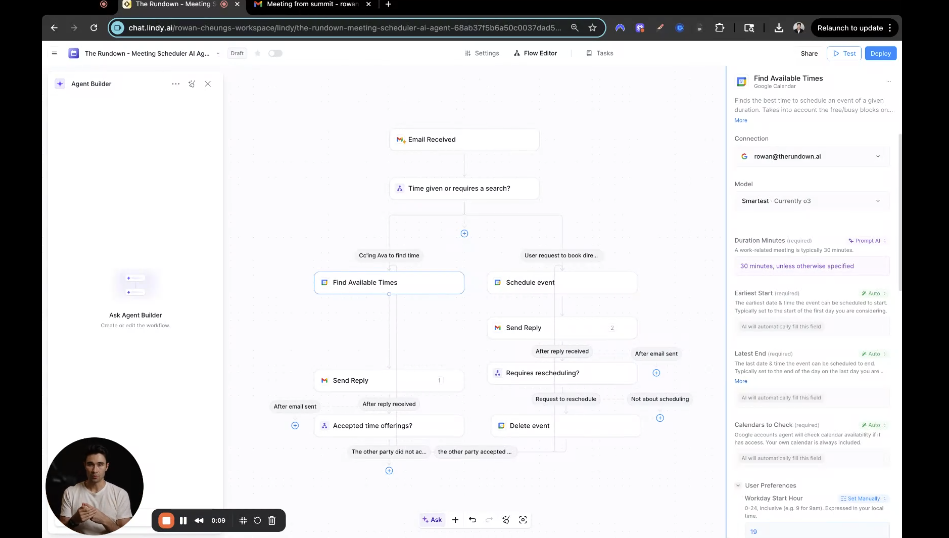The image size is (949, 538).
Task: Select the Send Reply node under Find Available Times
Action: tap(389, 381)
